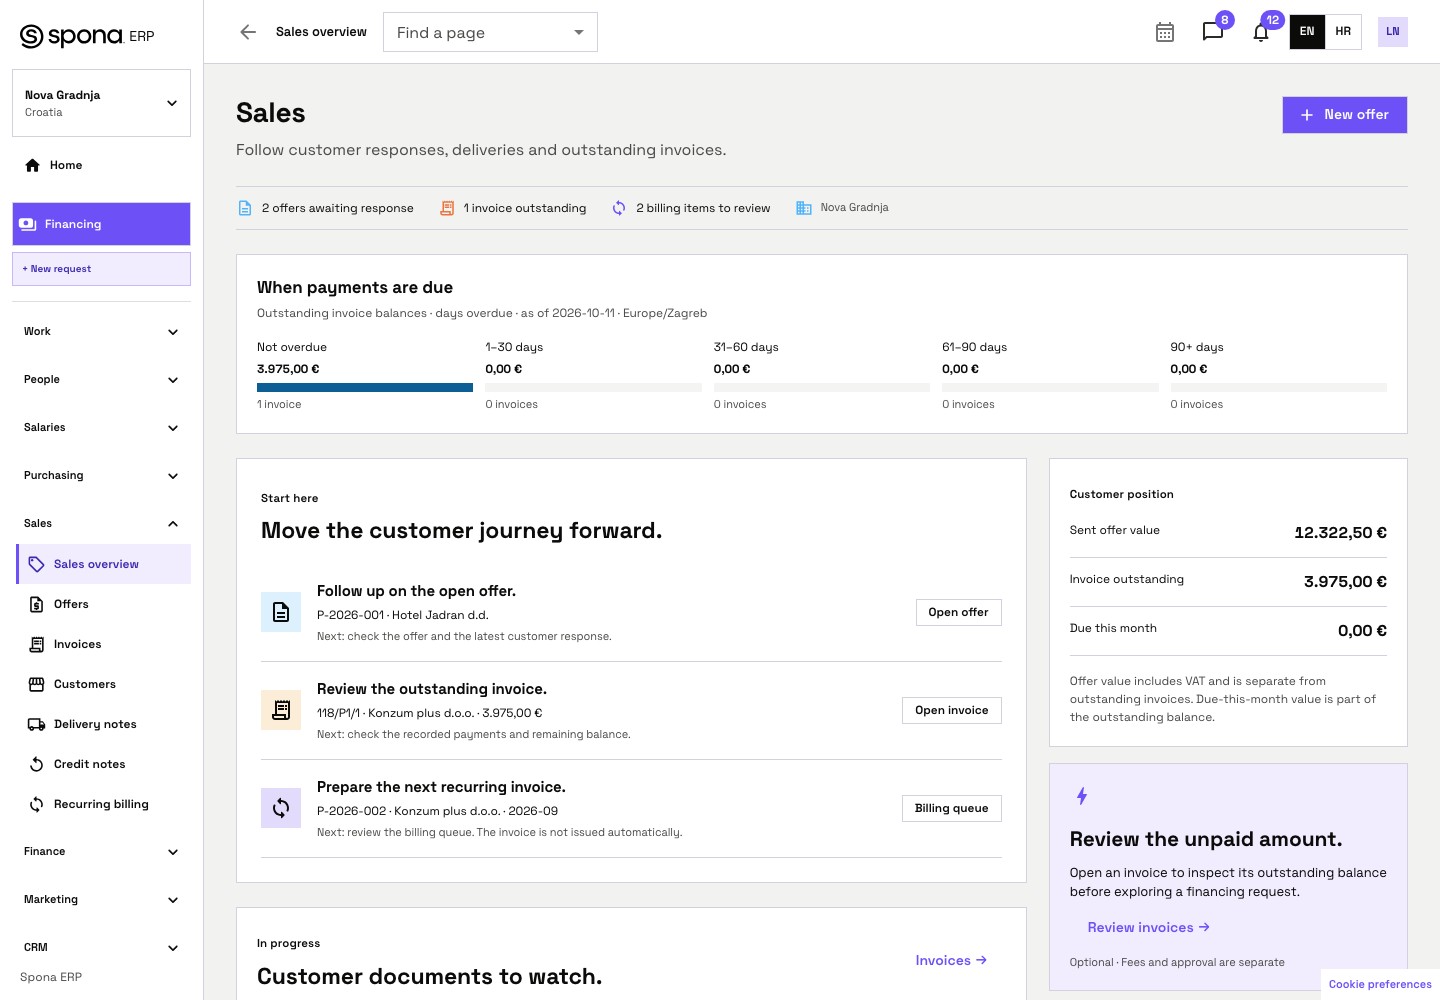Expand the Marketing menu section

coord(101,899)
